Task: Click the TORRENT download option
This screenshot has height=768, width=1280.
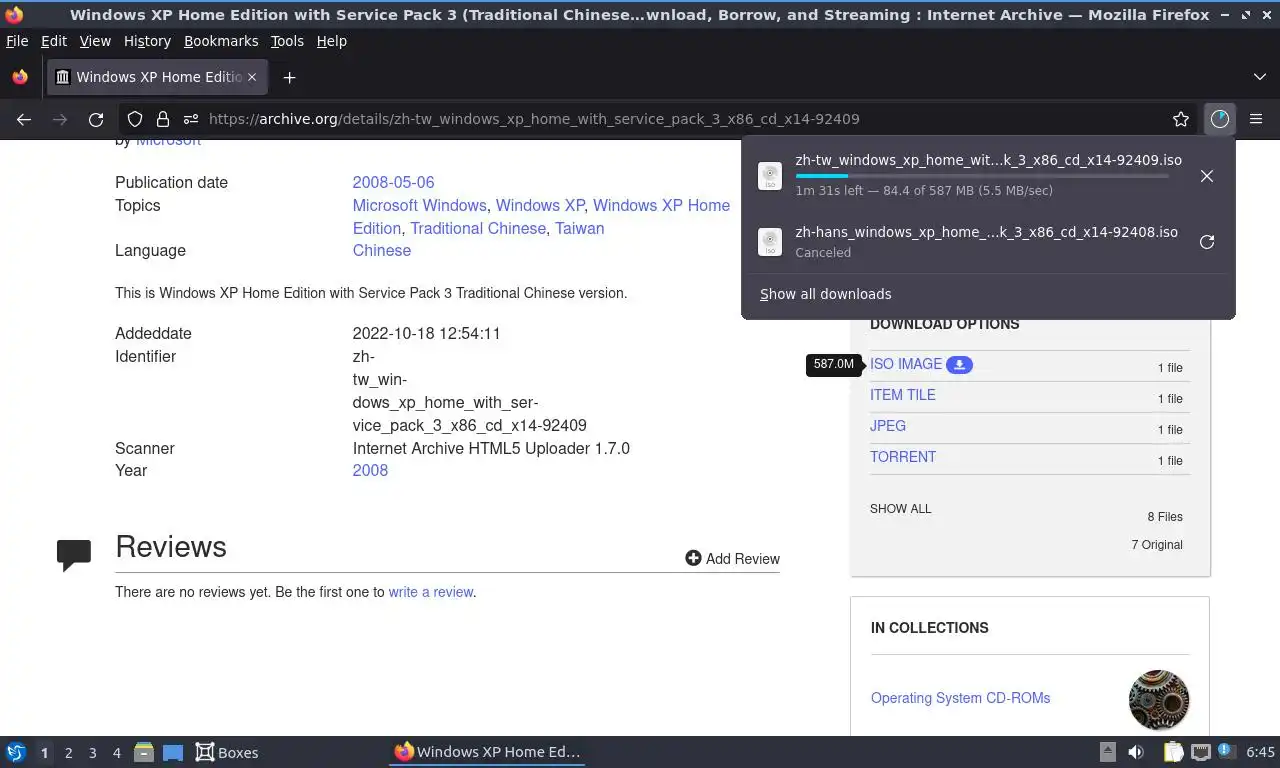Action: point(903,457)
